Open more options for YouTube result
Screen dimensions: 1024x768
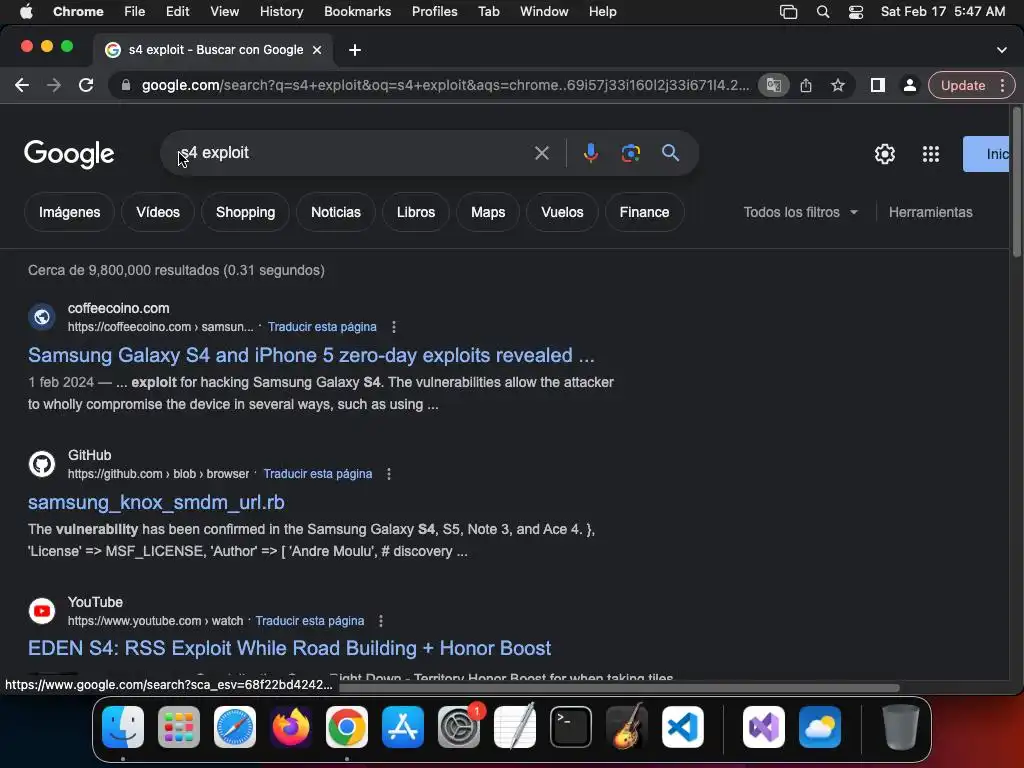381,620
